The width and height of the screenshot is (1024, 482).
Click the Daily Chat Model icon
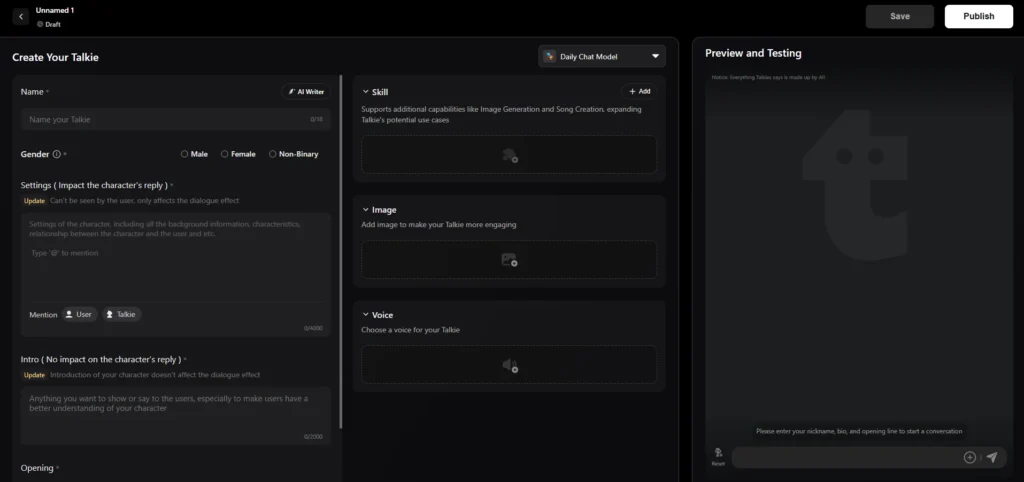pyautogui.click(x=549, y=56)
